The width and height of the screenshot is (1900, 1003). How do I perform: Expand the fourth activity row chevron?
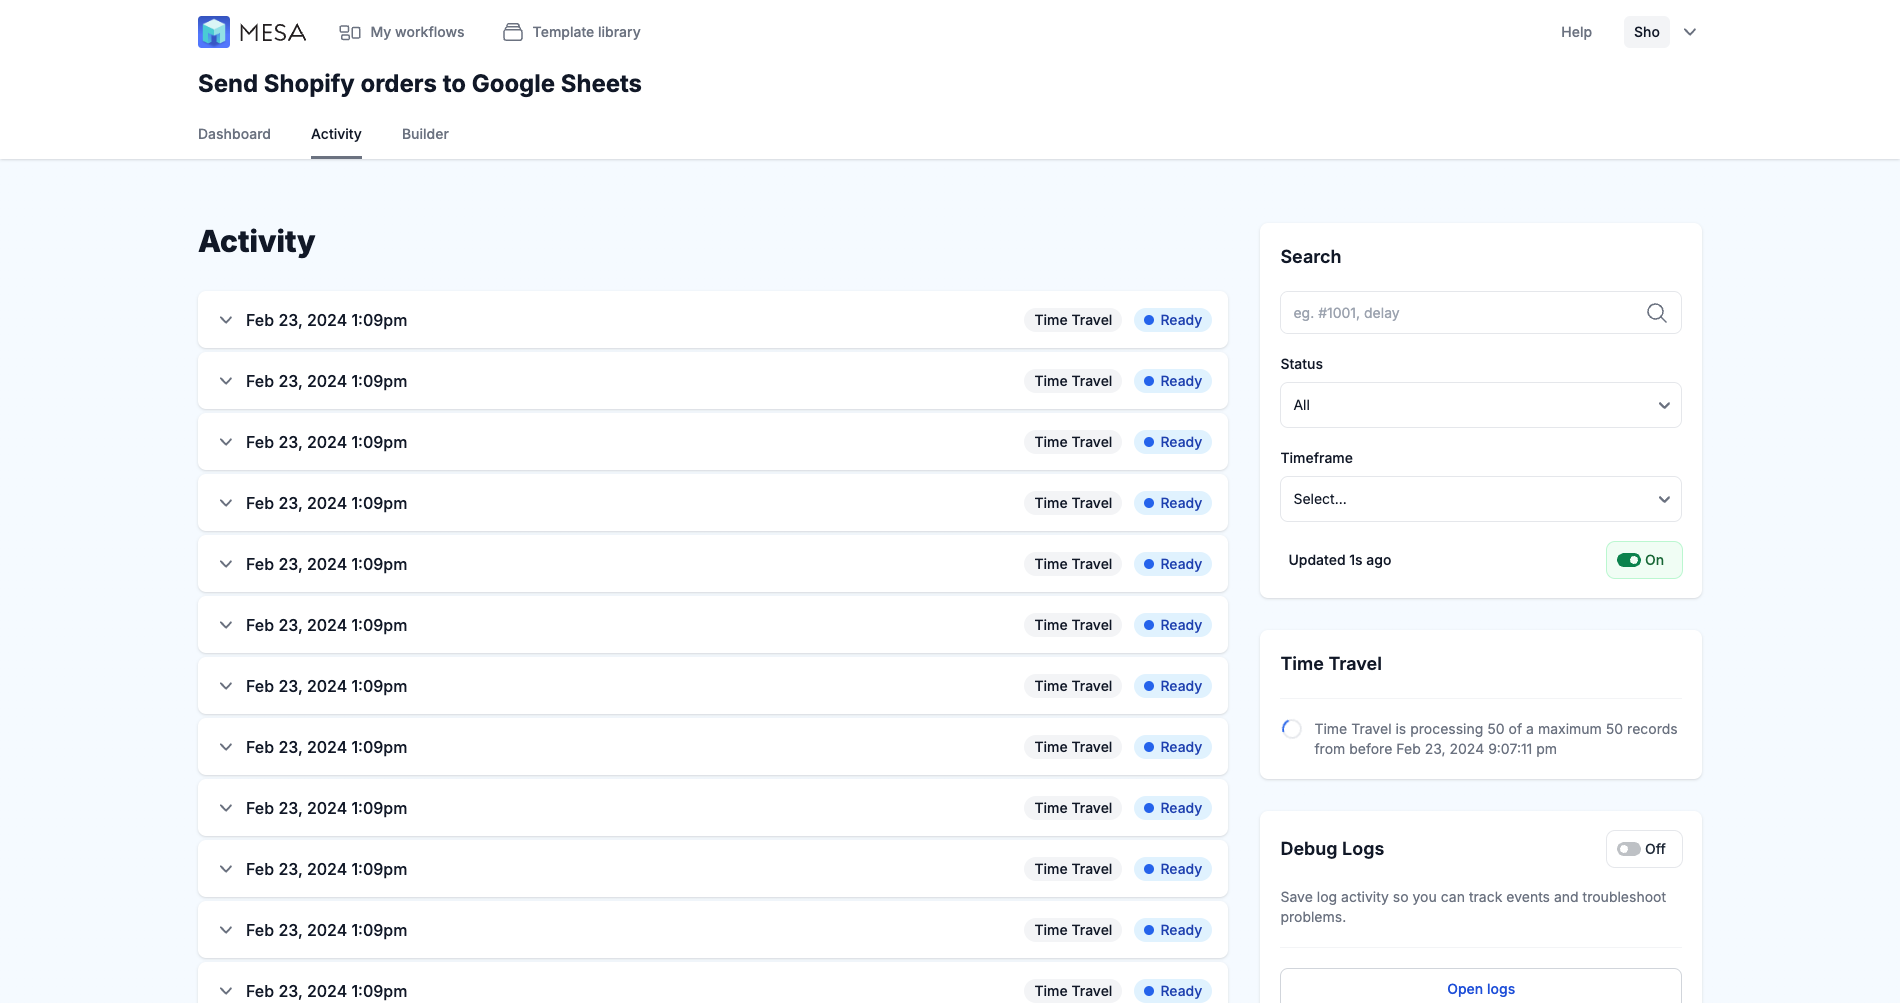(x=226, y=503)
